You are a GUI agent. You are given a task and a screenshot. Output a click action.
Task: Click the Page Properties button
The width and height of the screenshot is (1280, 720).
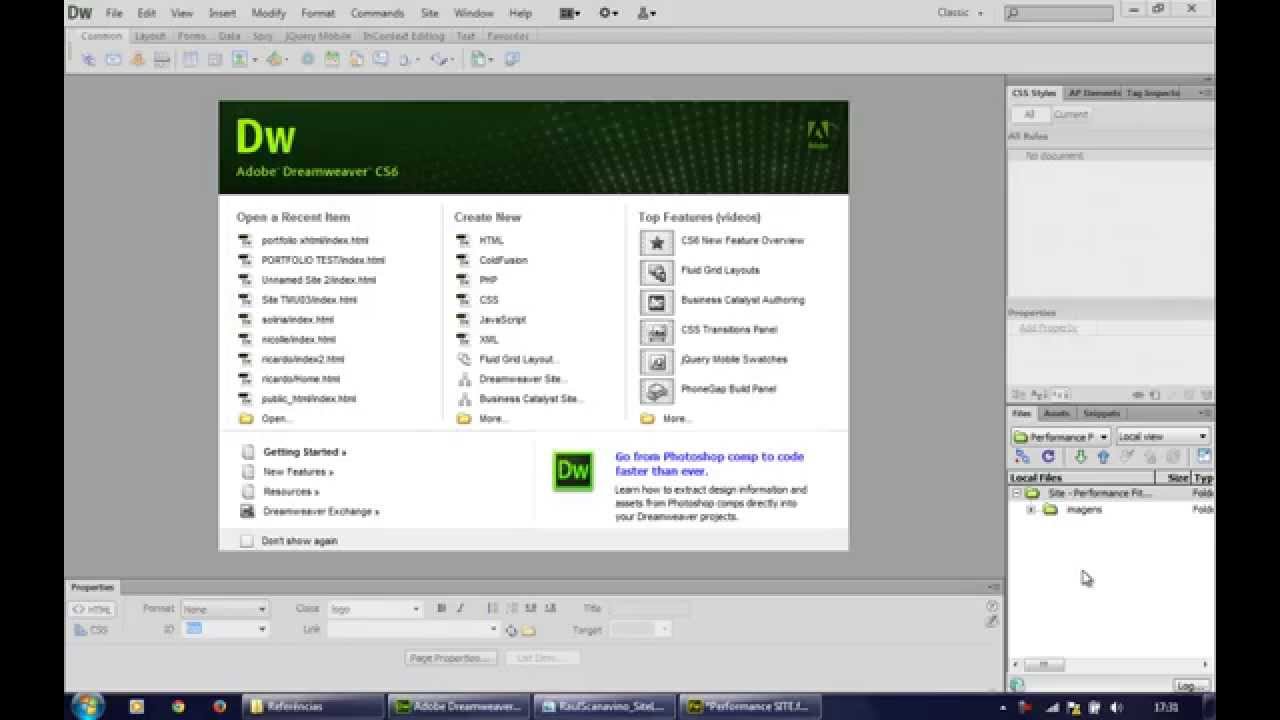click(x=451, y=658)
